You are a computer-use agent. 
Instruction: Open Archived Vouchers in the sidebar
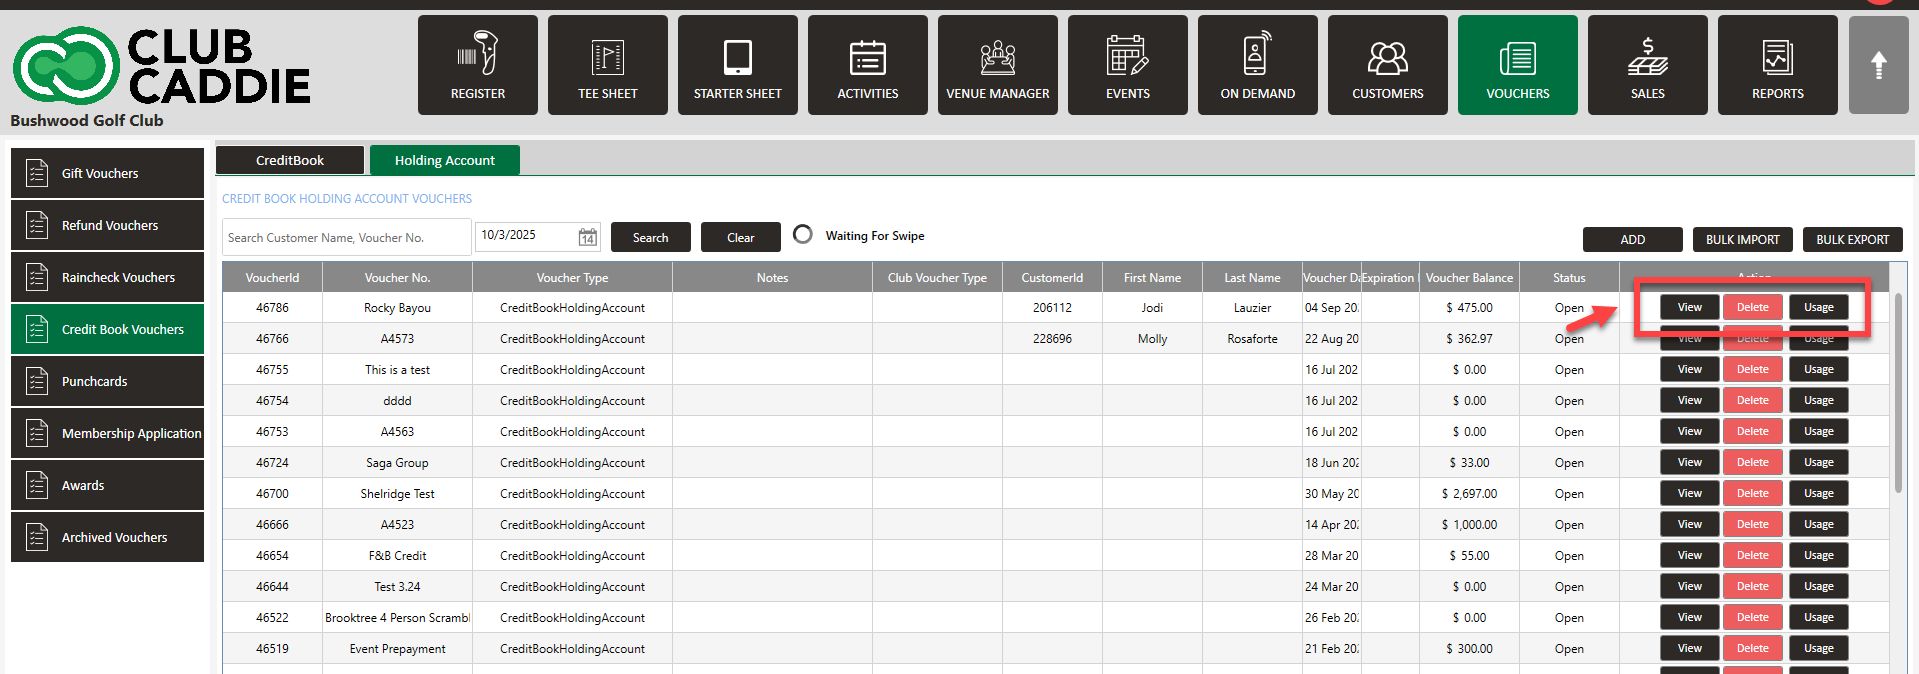coord(107,537)
